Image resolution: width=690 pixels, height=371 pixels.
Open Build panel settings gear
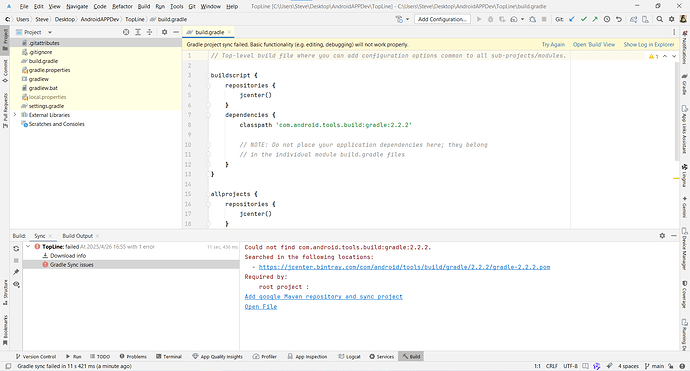[x=662, y=236]
